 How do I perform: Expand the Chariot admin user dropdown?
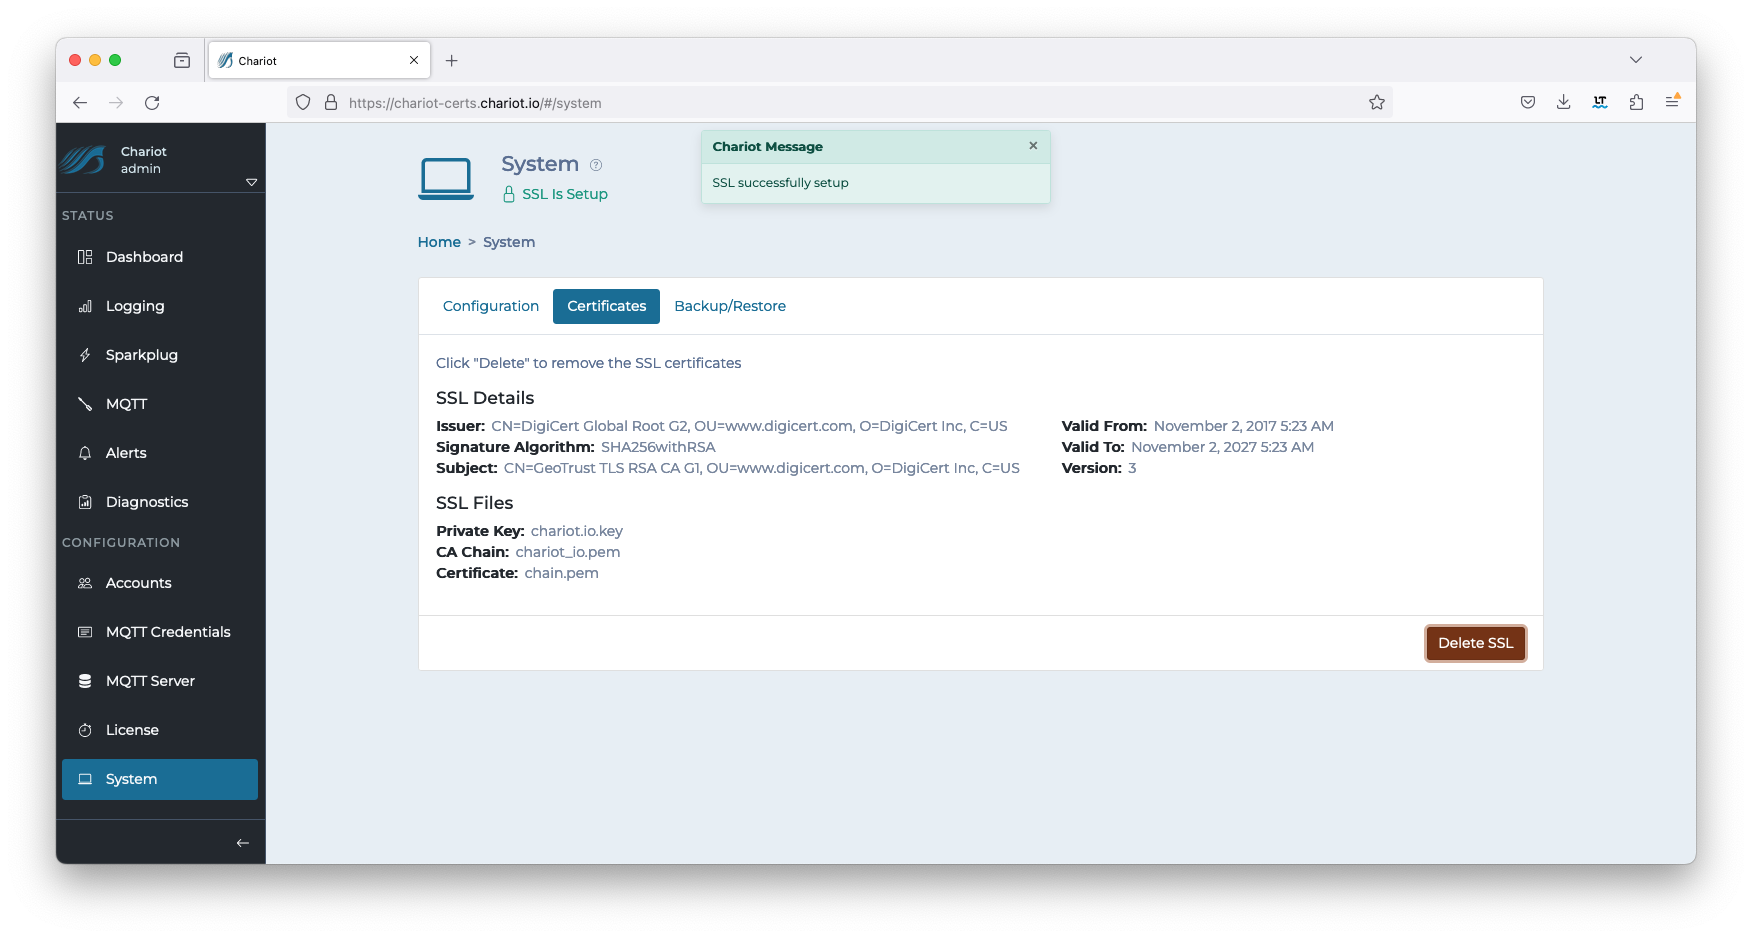pos(251,182)
